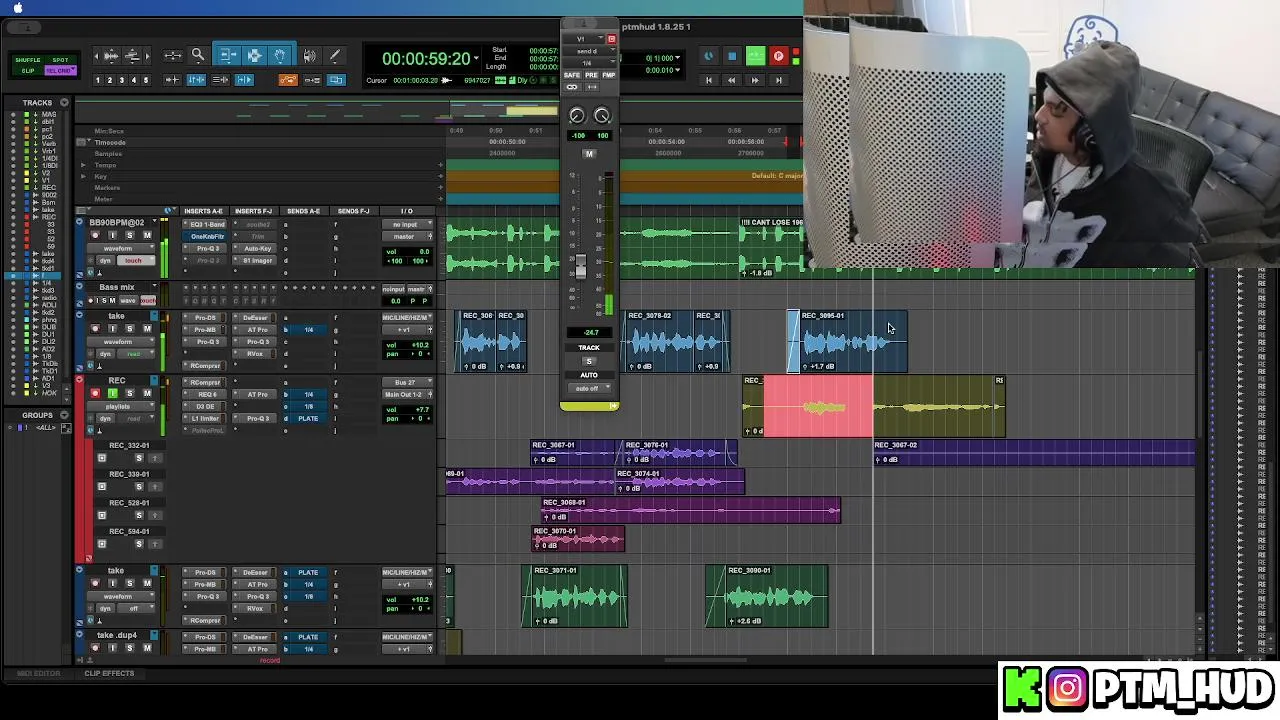This screenshot has width=1280, height=720.
Task: Select the Selector tool
Action: [254, 56]
